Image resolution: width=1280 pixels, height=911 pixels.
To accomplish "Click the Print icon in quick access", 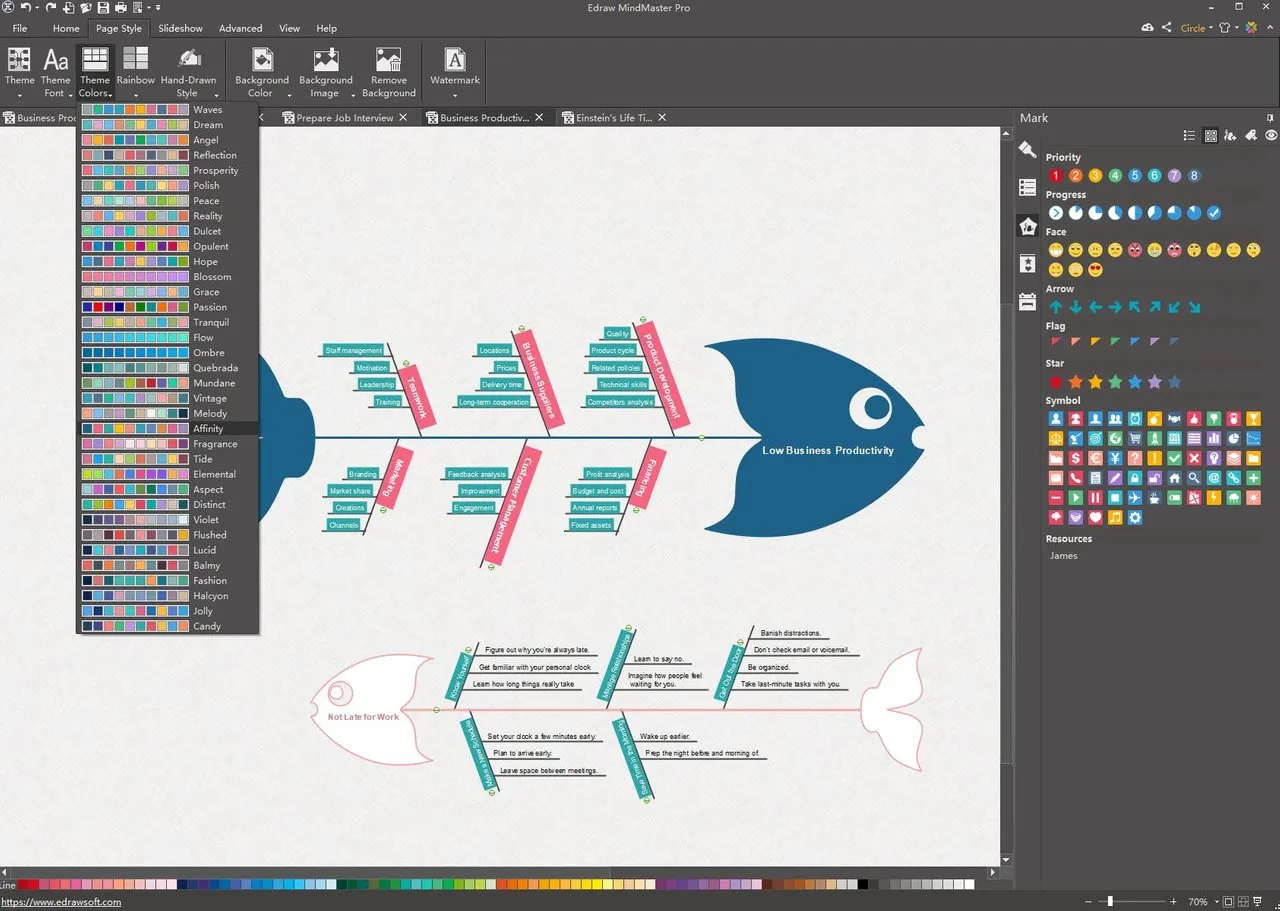I will 120,8.
